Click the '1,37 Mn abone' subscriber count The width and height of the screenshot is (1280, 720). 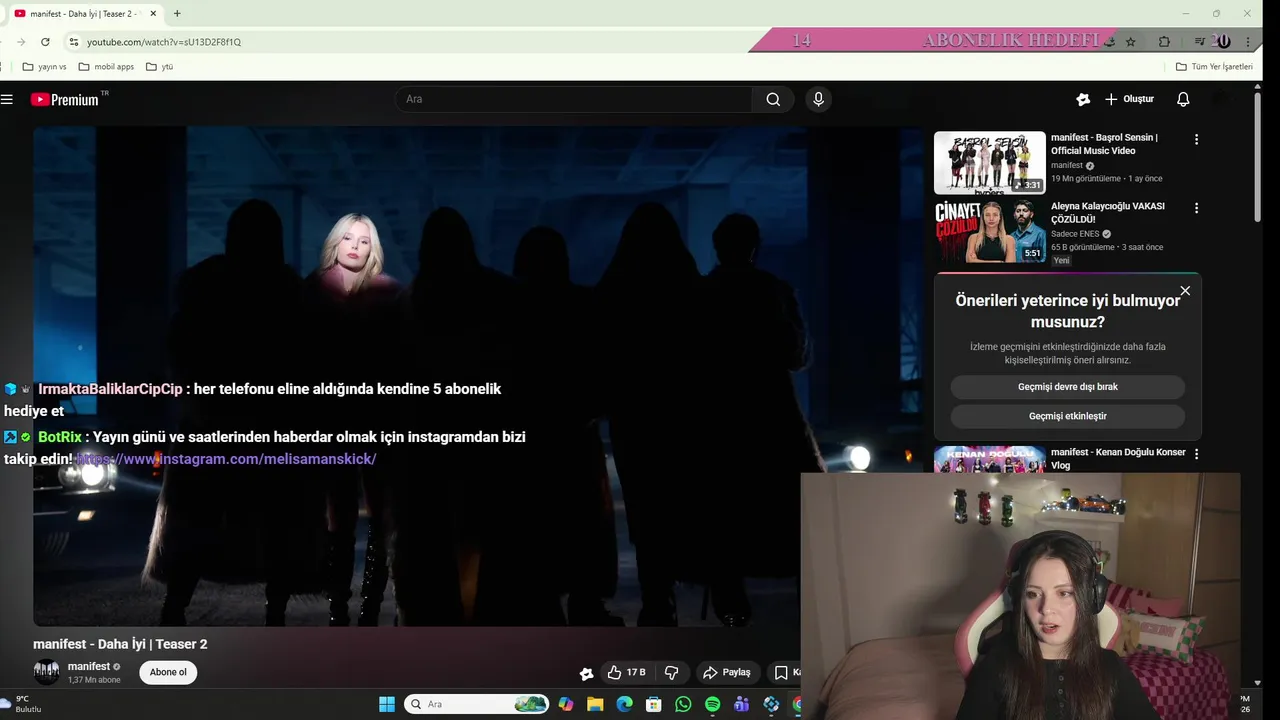click(94, 680)
